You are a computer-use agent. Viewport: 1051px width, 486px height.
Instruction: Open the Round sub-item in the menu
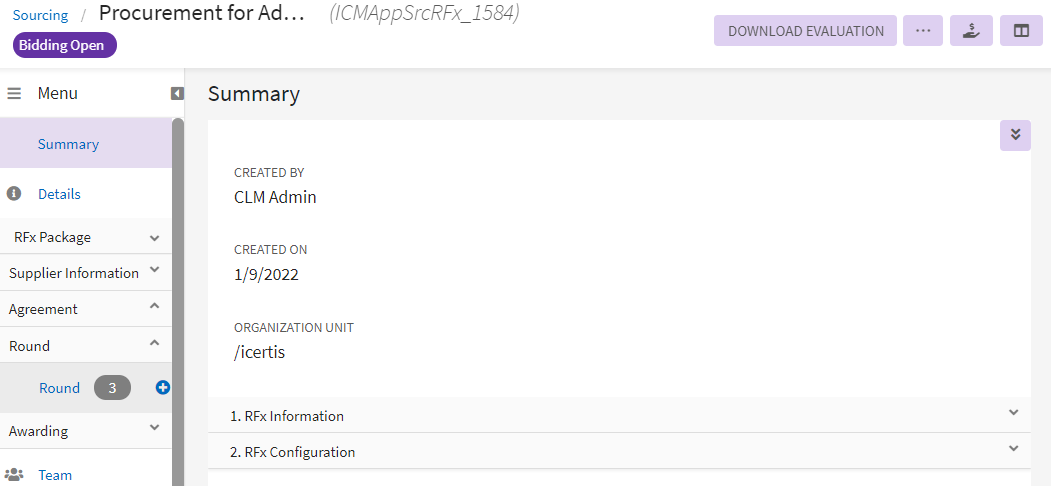pos(59,388)
